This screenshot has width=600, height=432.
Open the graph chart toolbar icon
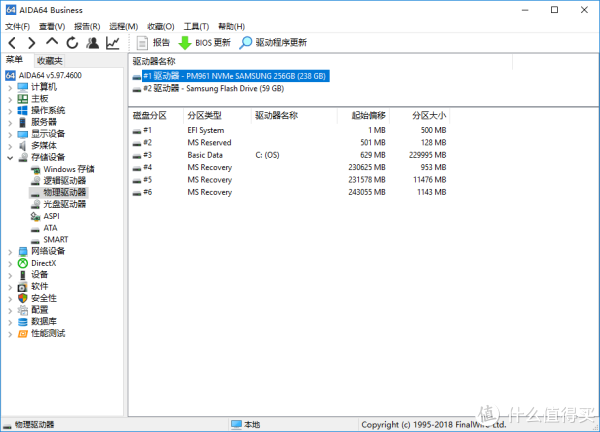[112, 43]
